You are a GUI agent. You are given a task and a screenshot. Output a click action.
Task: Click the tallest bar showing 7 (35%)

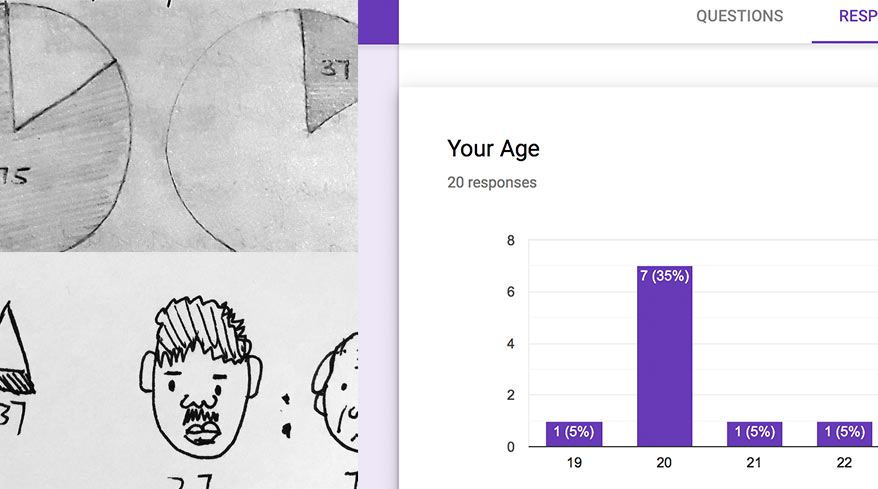(664, 355)
